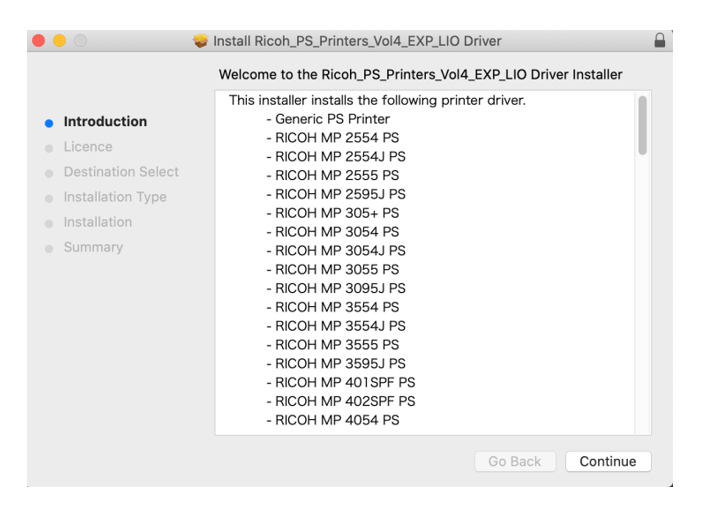703x519 pixels.
Task: Click the grey Licence step bullet
Action: click(x=49, y=148)
